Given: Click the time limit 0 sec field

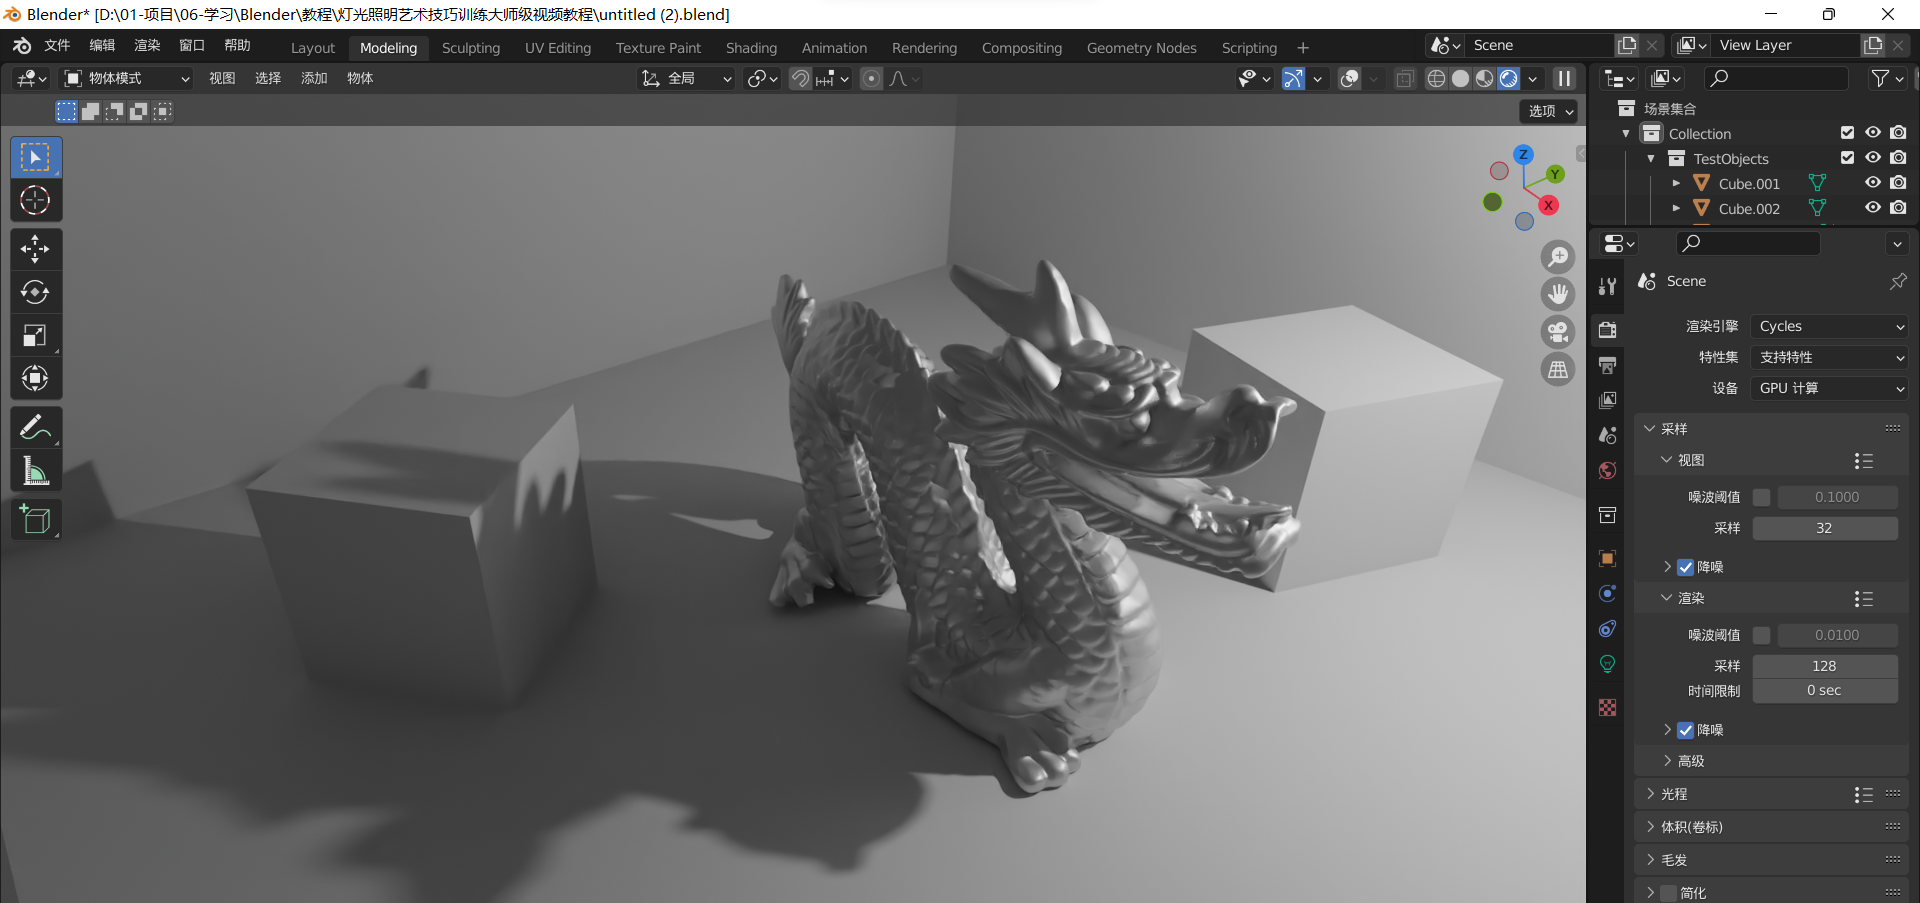Looking at the screenshot, I should pyautogui.click(x=1825, y=691).
